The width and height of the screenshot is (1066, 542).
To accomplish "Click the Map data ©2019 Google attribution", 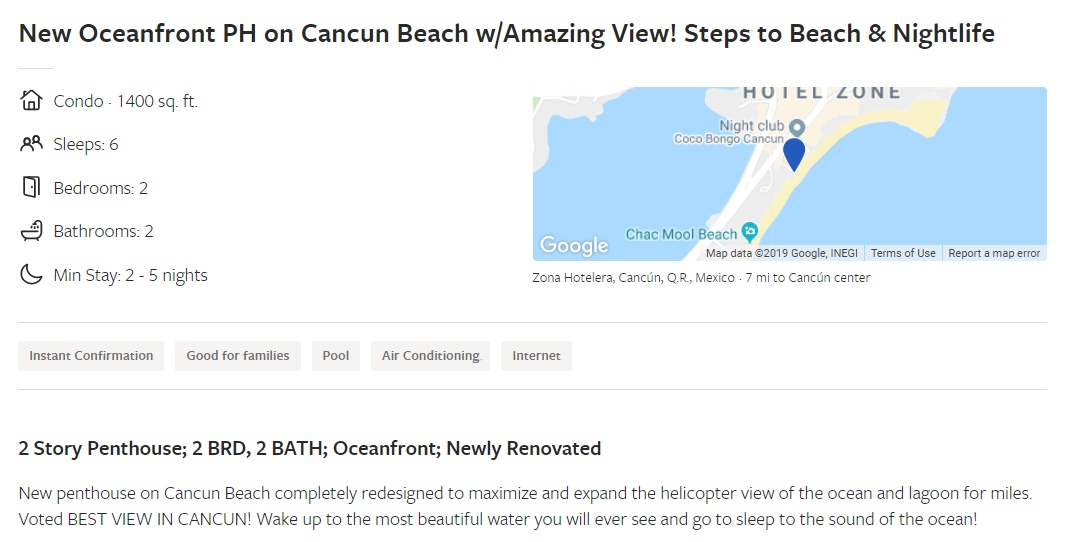I will point(782,253).
